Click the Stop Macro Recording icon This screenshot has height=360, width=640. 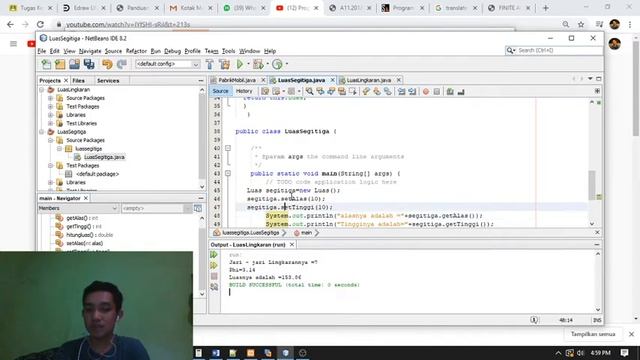pos(437,91)
